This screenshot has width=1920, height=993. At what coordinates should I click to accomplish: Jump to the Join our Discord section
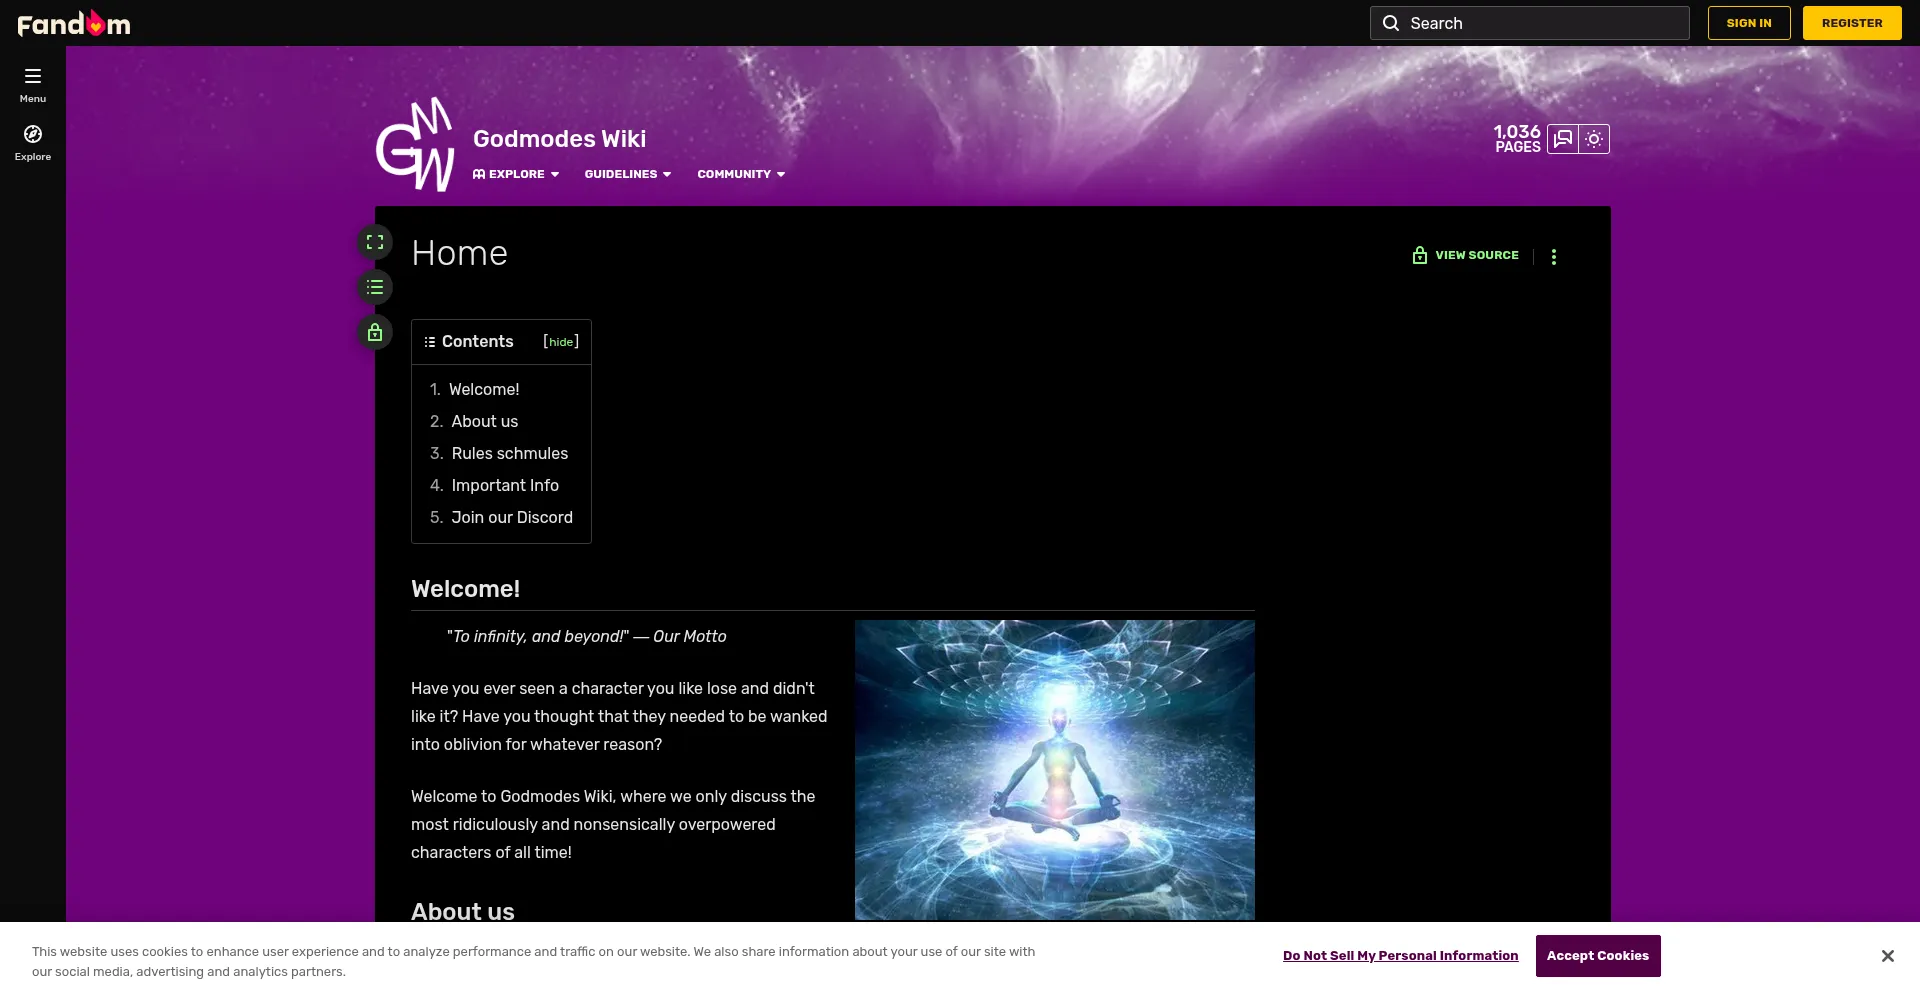pyautogui.click(x=511, y=517)
